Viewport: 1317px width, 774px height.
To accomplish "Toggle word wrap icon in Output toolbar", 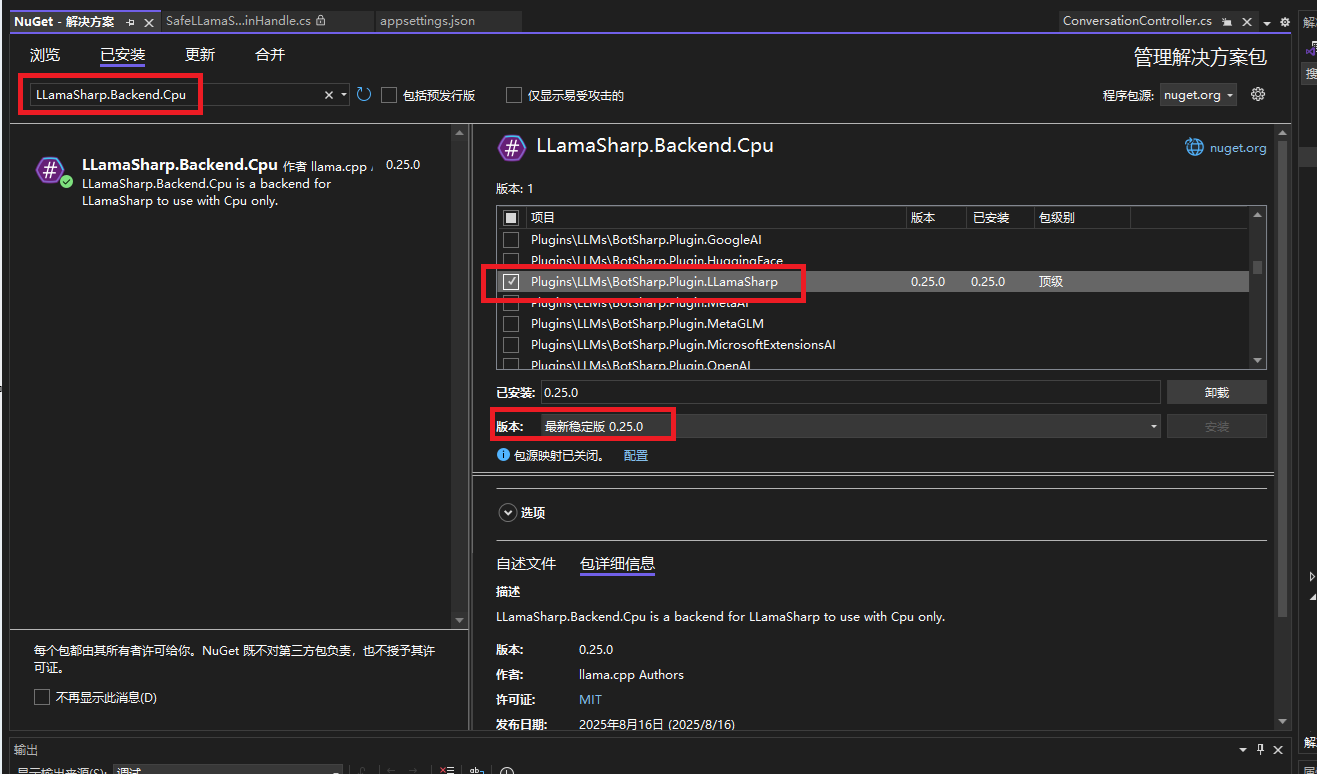I will click(x=477, y=770).
